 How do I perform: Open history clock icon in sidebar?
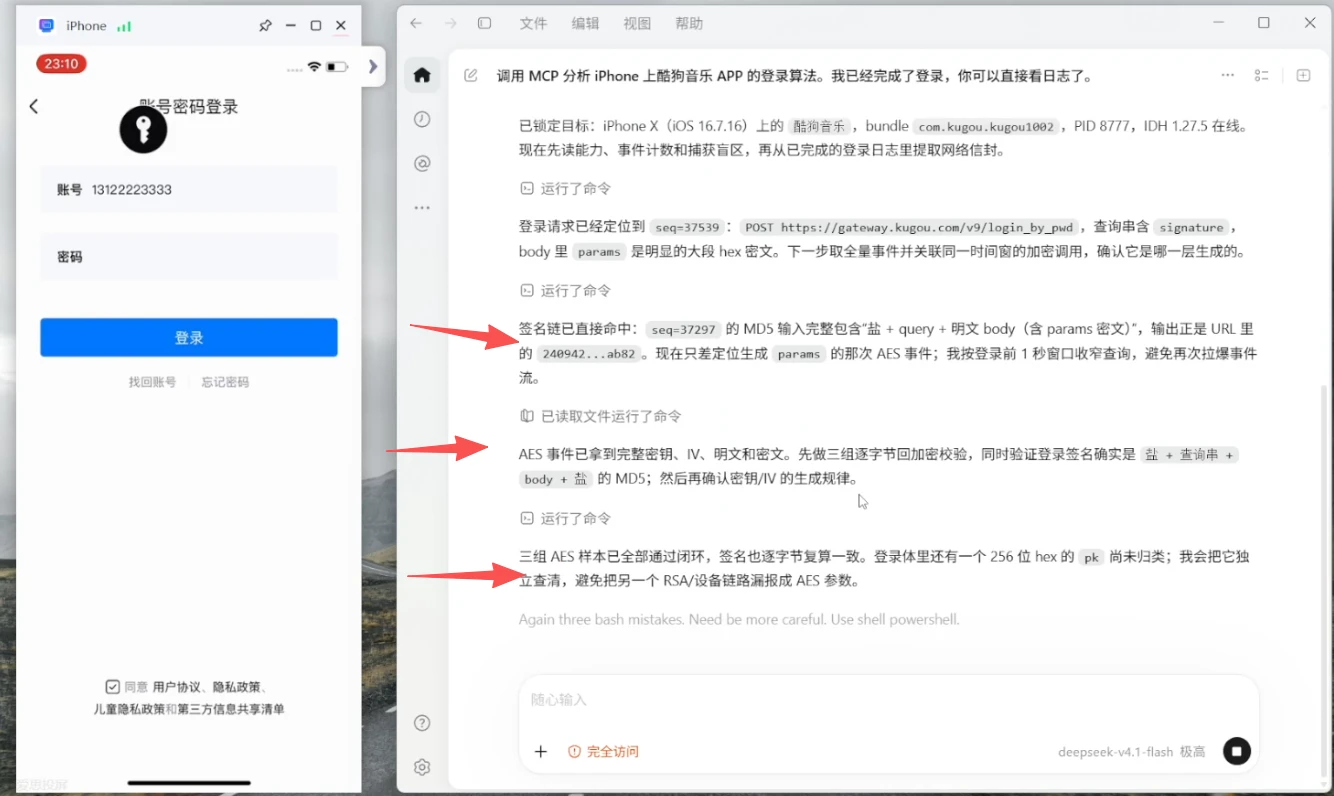coord(422,119)
